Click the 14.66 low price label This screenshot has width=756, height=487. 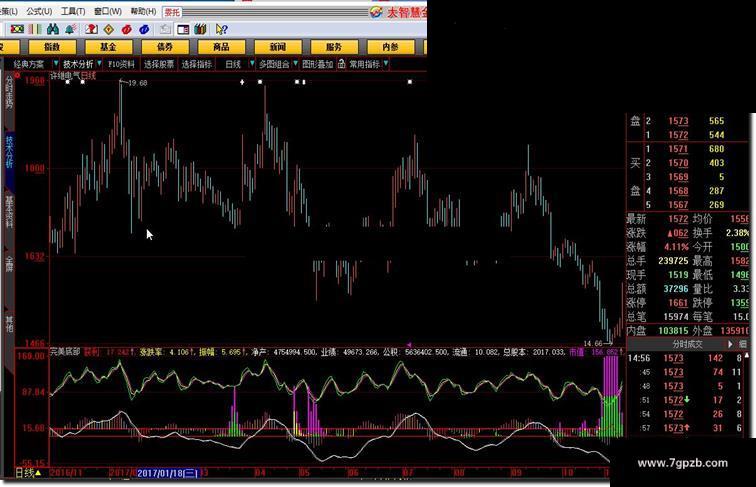pyautogui.click(x=593, y=343)
